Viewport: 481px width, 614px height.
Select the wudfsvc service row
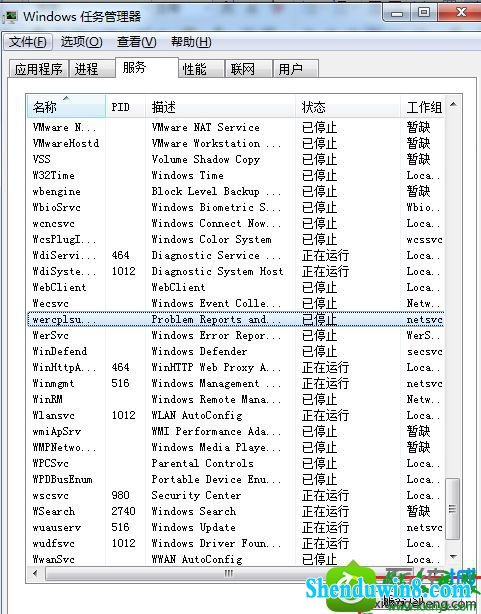[x=236, y=544]
